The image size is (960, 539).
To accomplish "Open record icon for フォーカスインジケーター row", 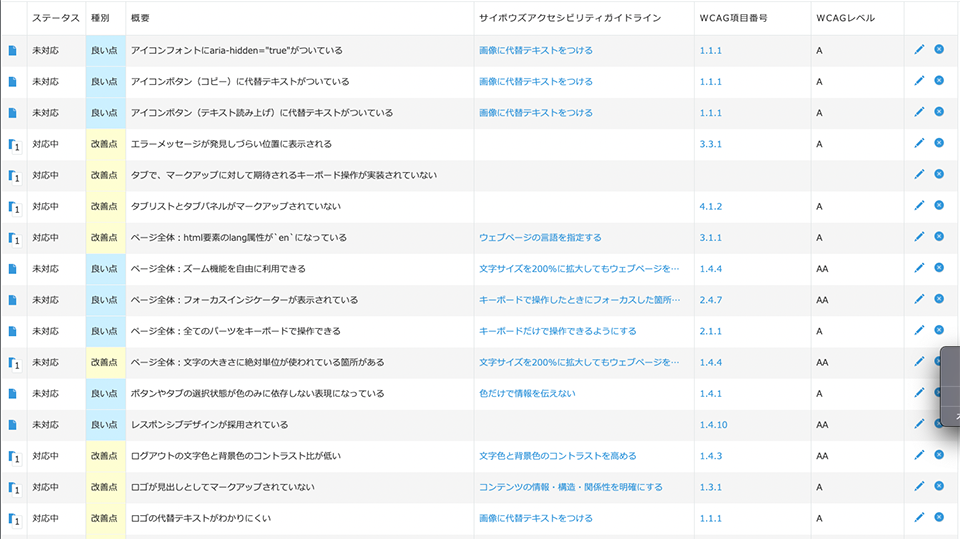I will click(12, 300).
